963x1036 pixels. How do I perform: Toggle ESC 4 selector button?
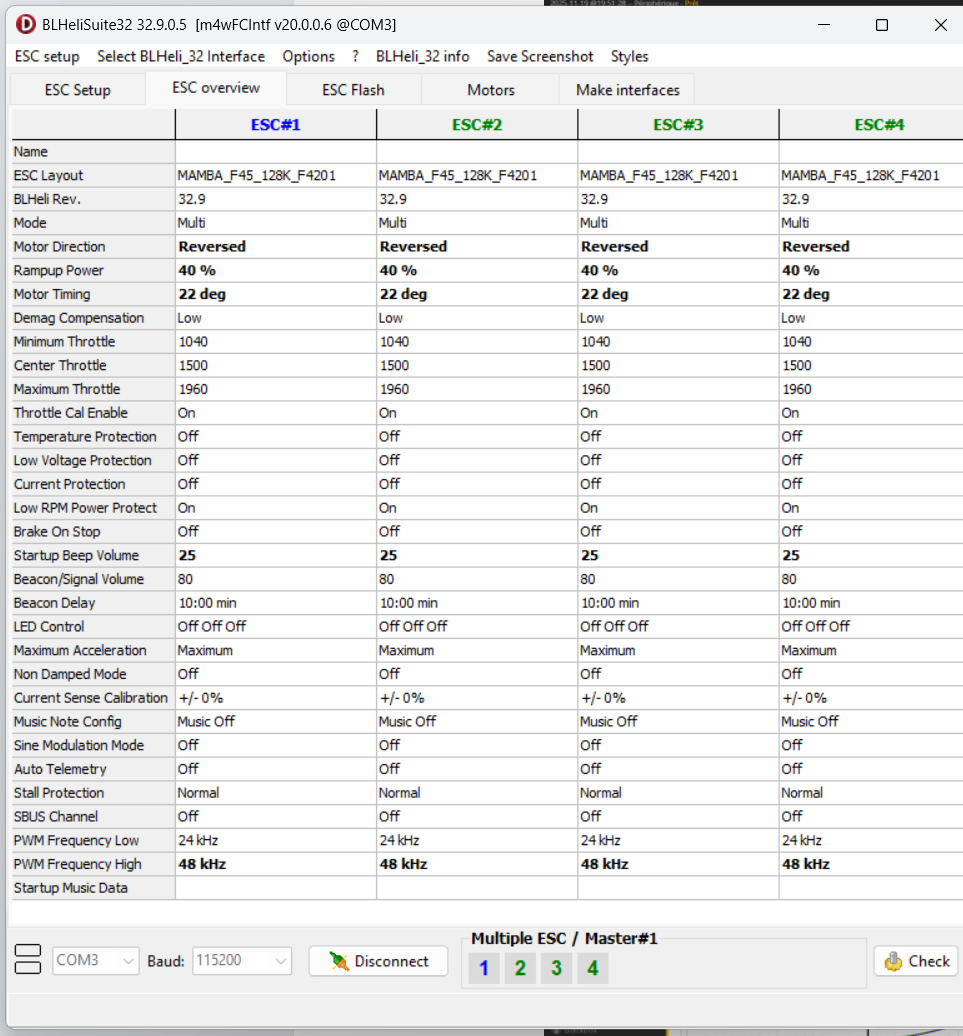point(592,968)
